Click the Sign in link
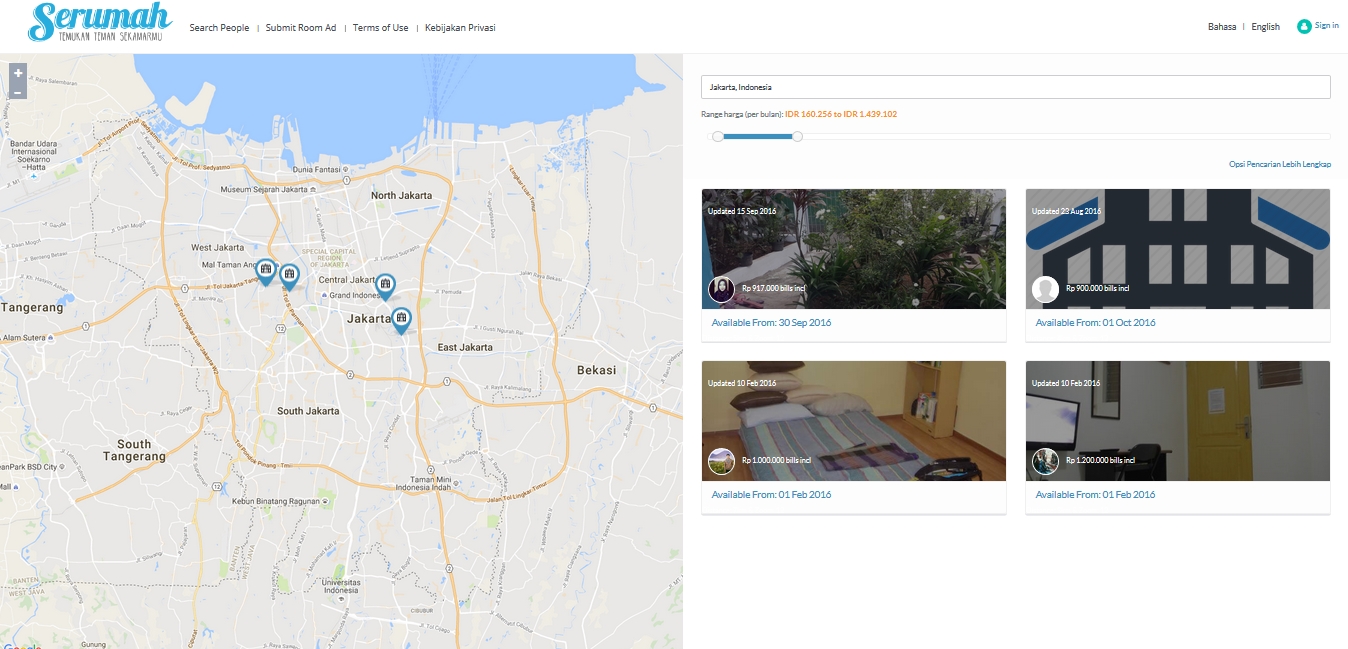The width and height of the screenshot is (1348, 649). point(1327,26)
